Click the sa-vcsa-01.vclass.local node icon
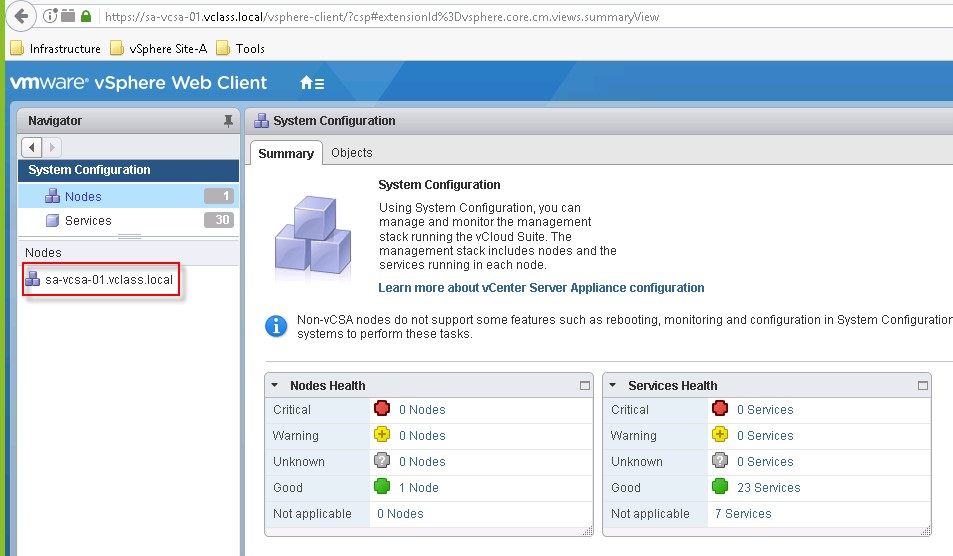Image resolution: width=953 pixels, height=556 pixels. pyautogui.click(x=32, y=279)
